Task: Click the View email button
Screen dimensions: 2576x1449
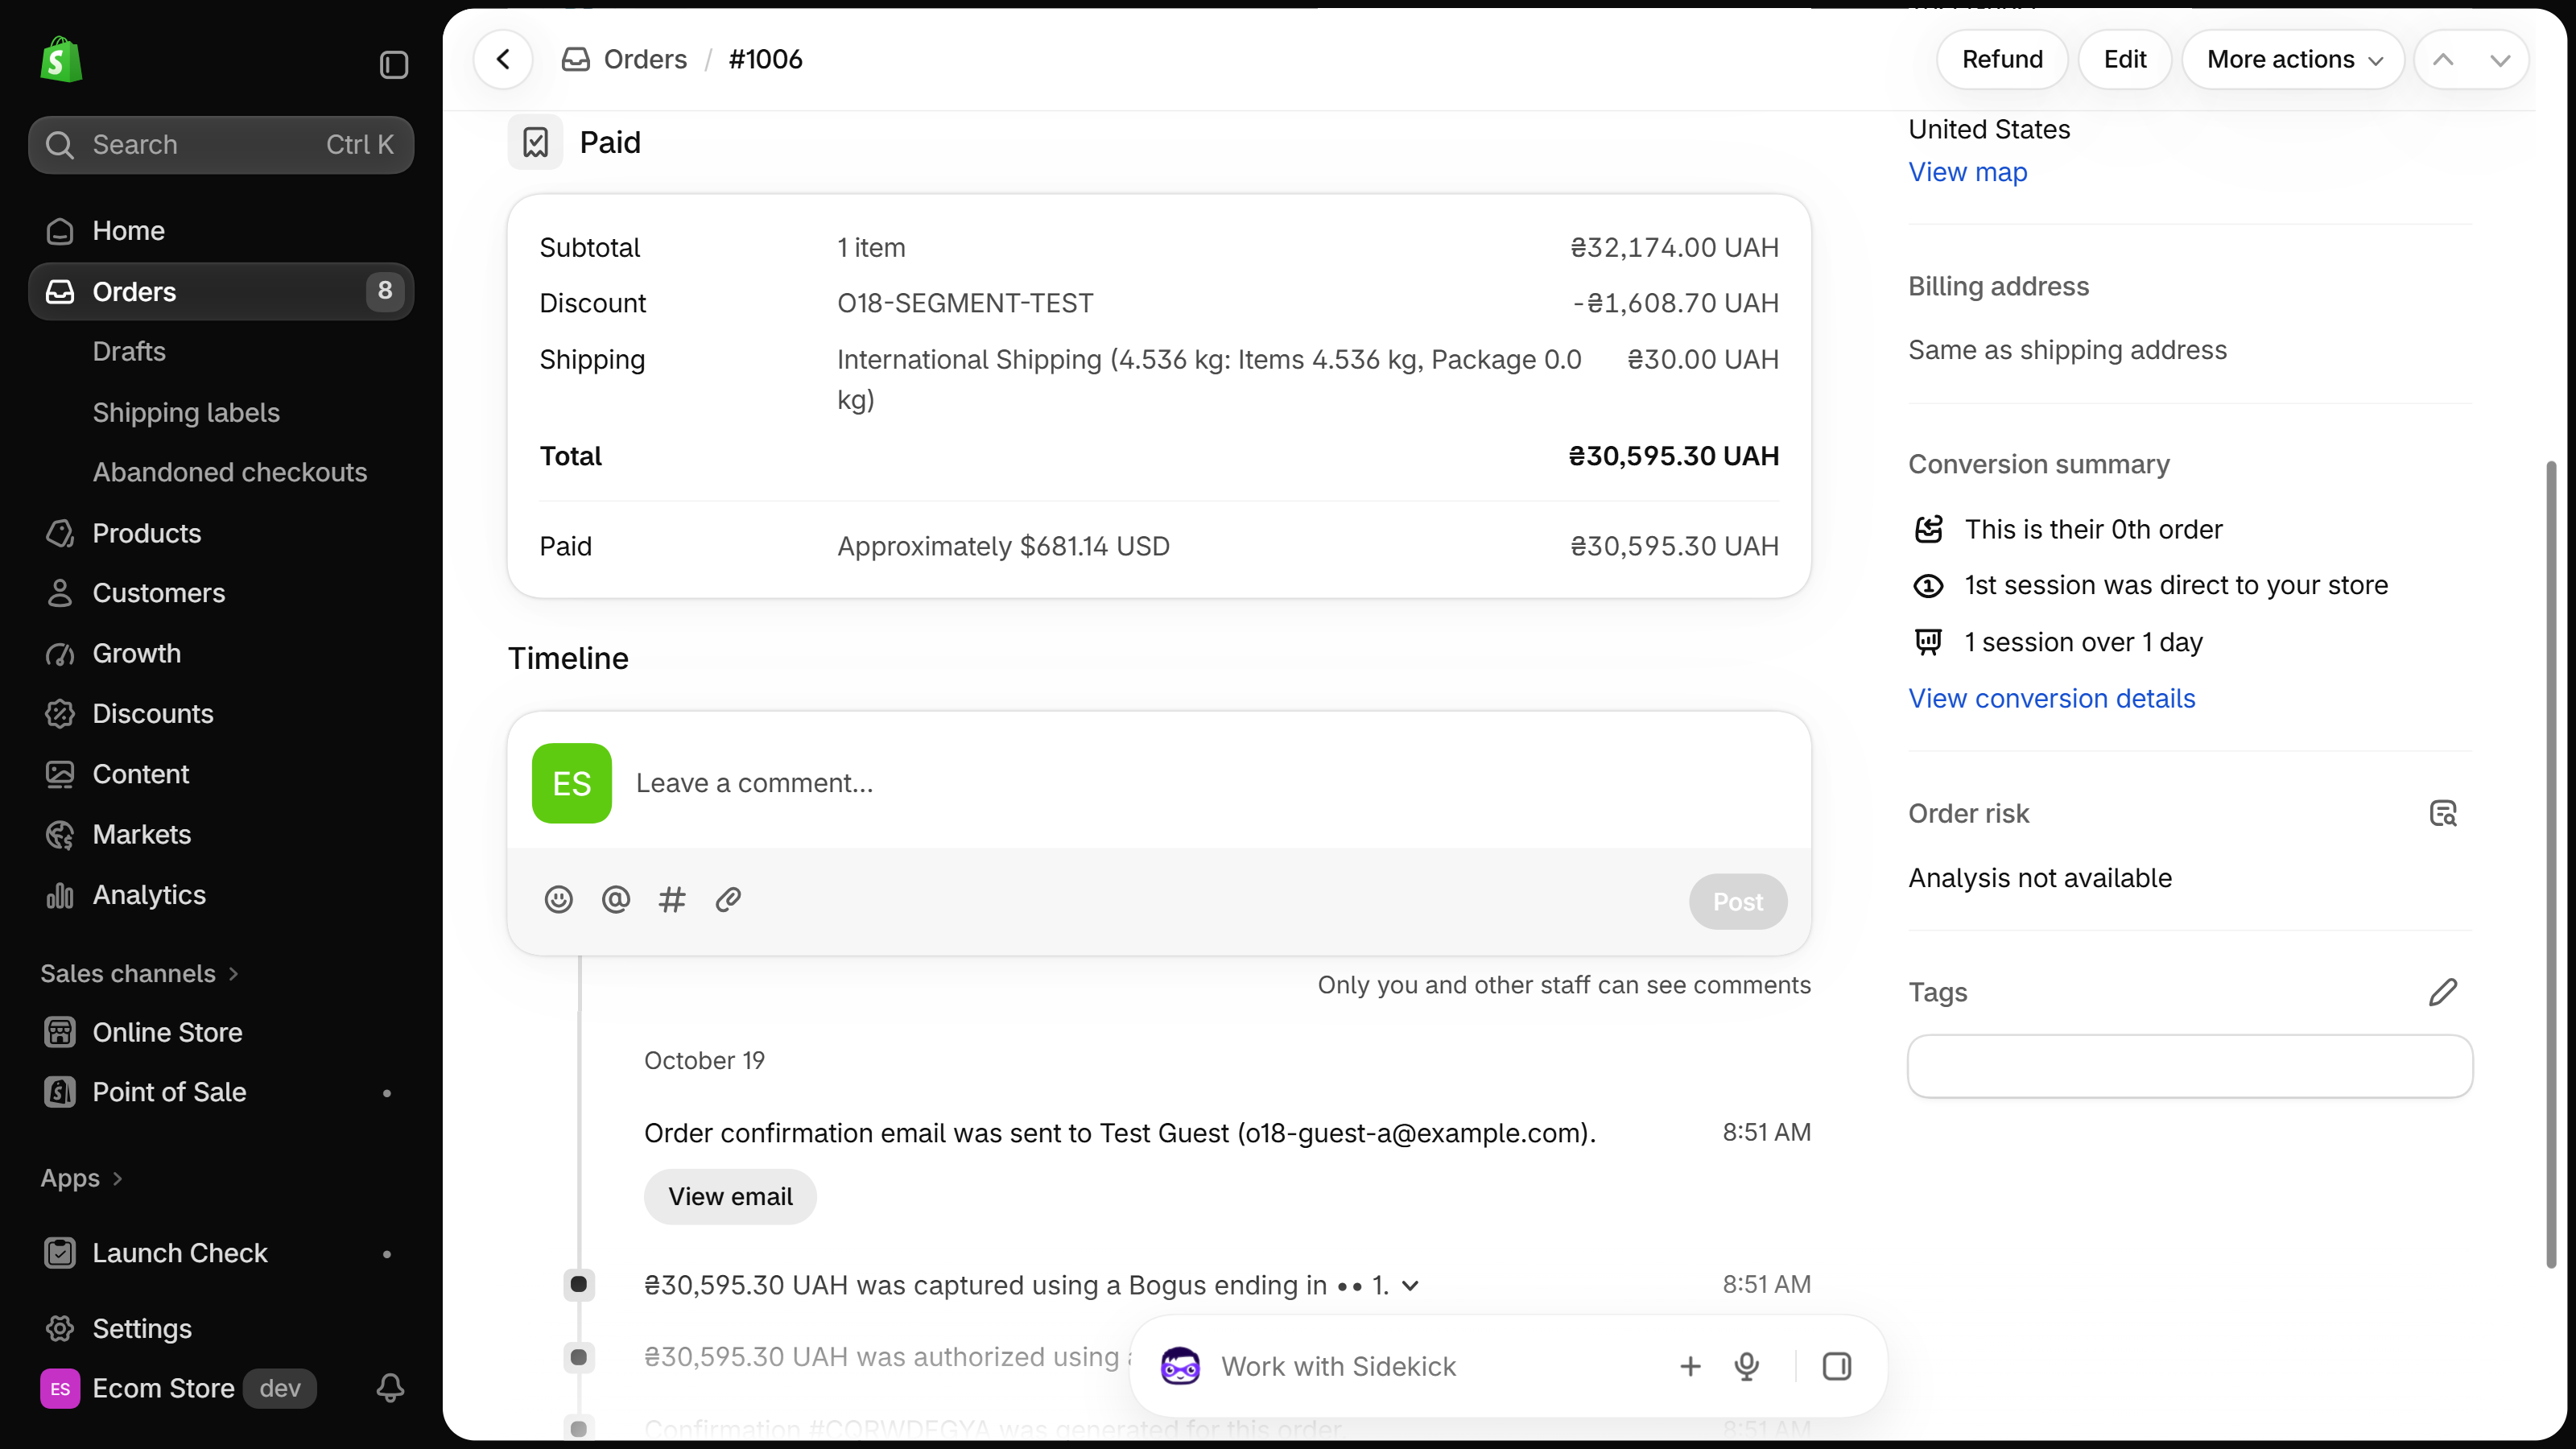Action: [x=730, y=1197]
